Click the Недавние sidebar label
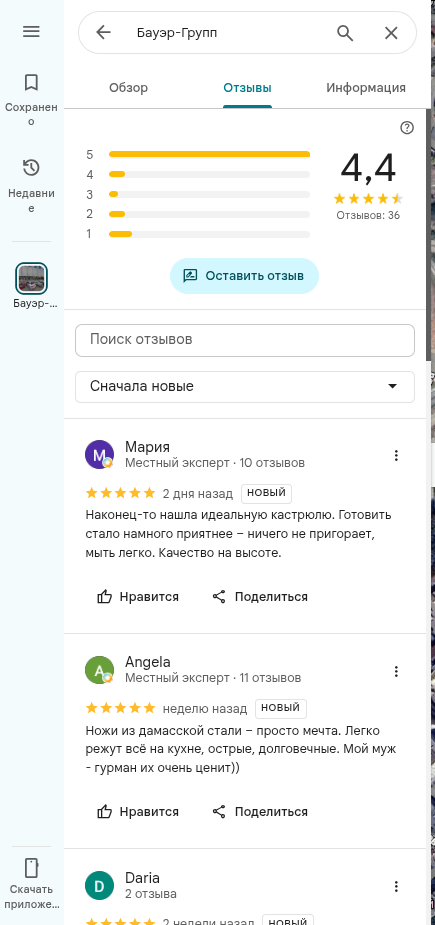This screenshot has height=925, width=435. point(31,201)
